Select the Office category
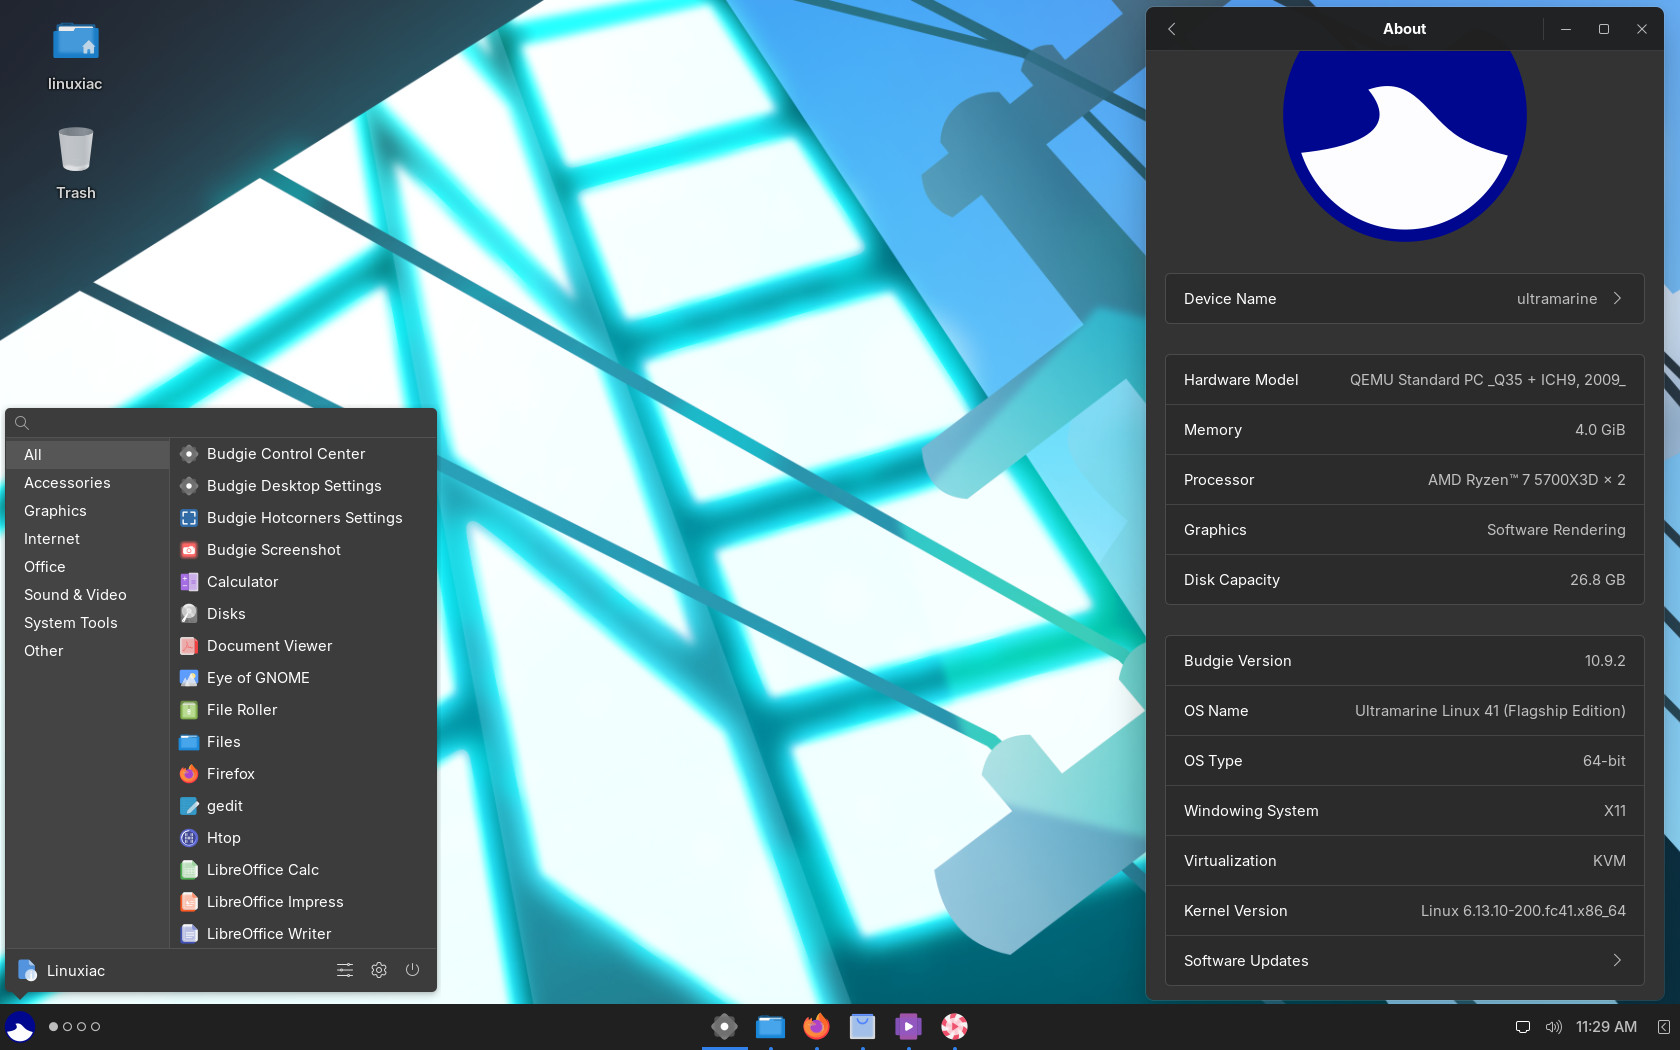This screenshot has height=1050, width=1680. 88,567
